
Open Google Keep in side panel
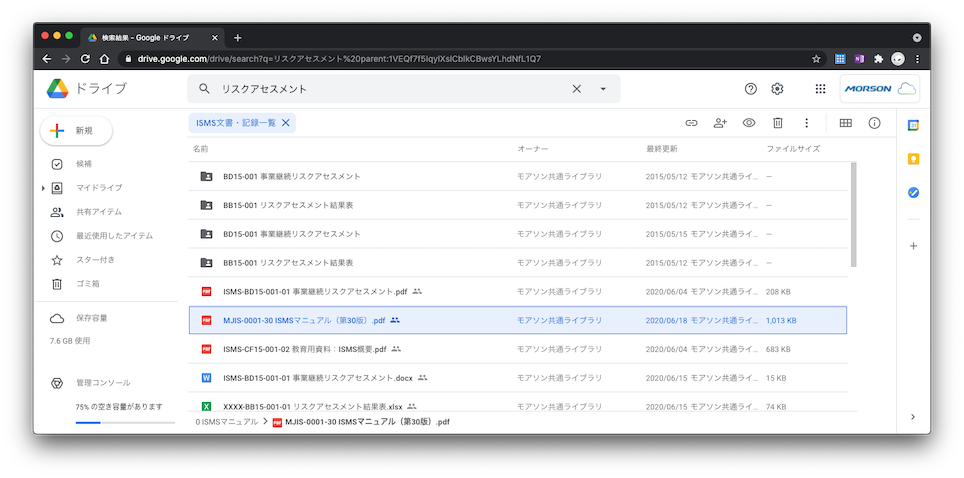coord(913,159)
